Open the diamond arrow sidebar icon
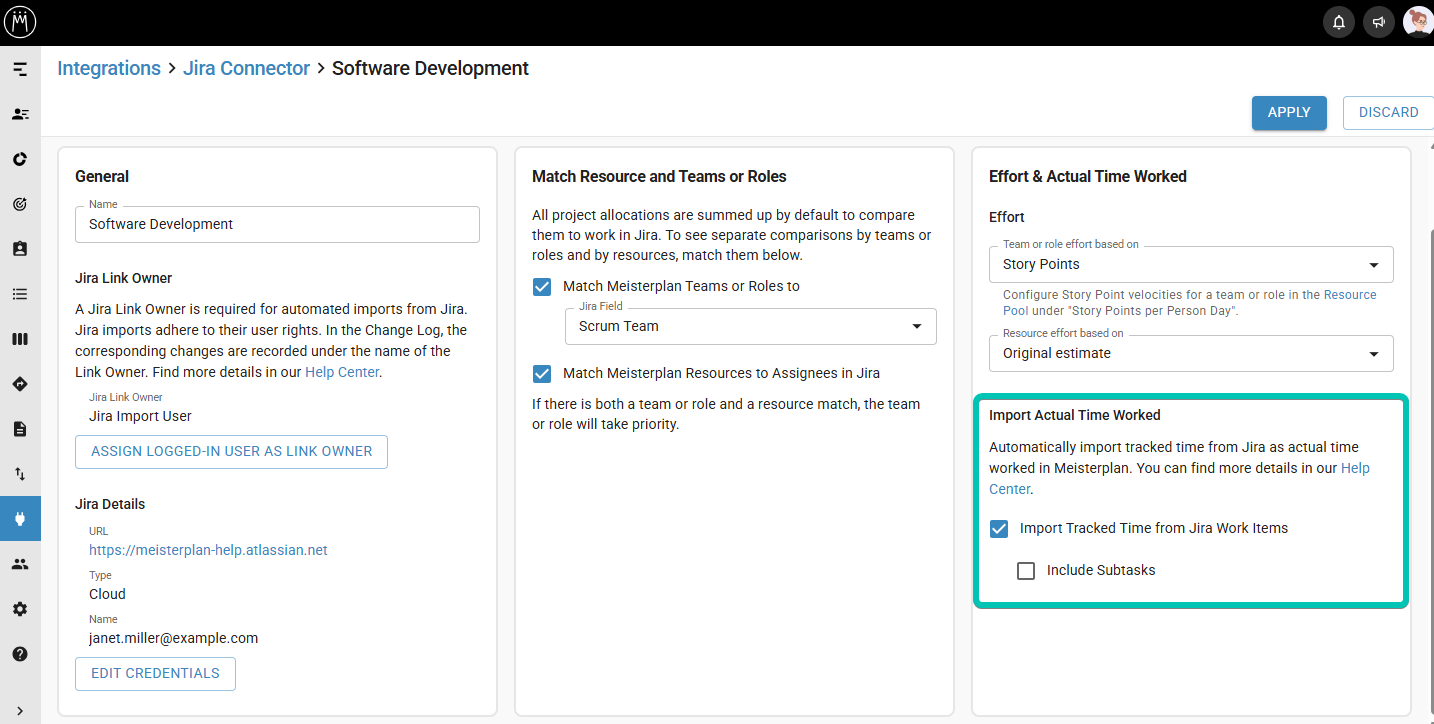Image resolution: width=1434 pixels, height=724 pixels. click(x=20, y=384)
